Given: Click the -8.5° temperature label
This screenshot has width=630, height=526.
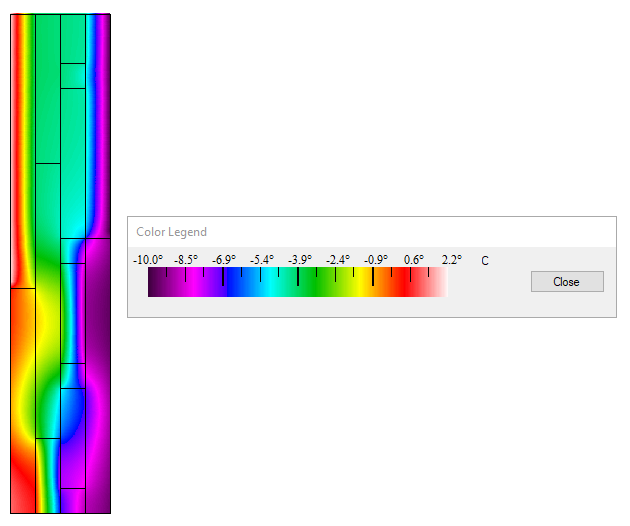Looking at the screenshot, I should pyautogui.click(x=186, y=260).
